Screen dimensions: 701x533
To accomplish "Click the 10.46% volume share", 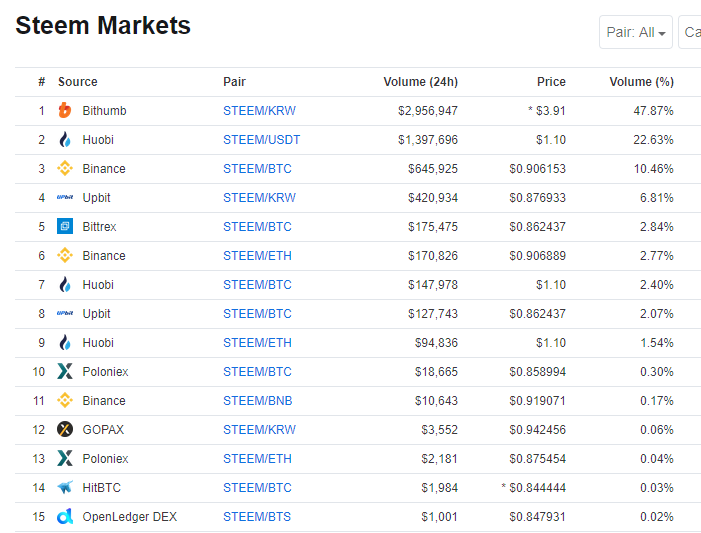I will pyautogui.click(x=654, y=169).
